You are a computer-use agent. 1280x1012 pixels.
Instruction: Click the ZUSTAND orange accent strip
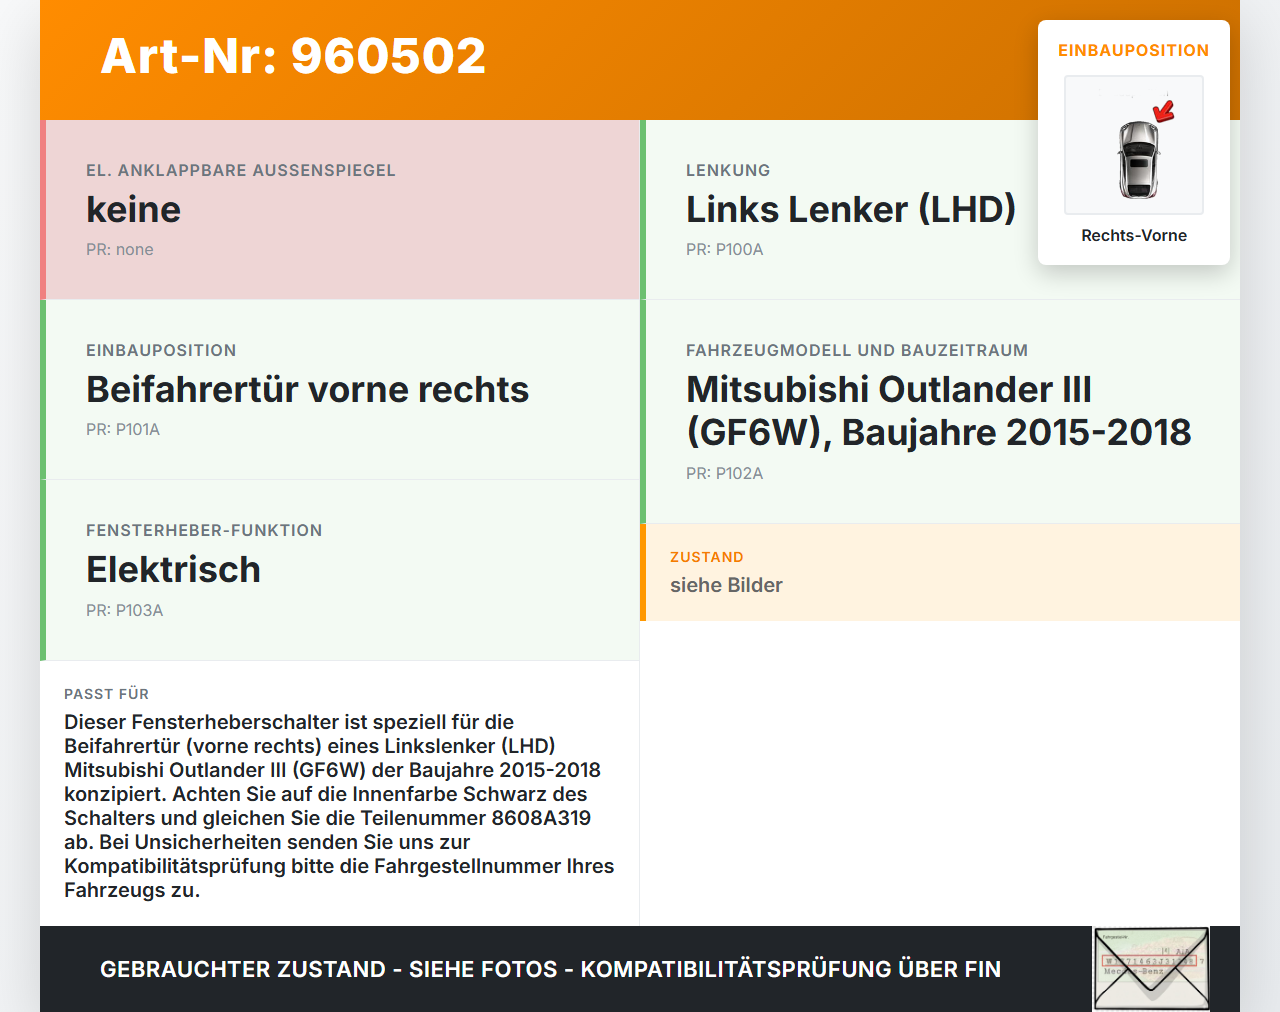click(643, 572)
